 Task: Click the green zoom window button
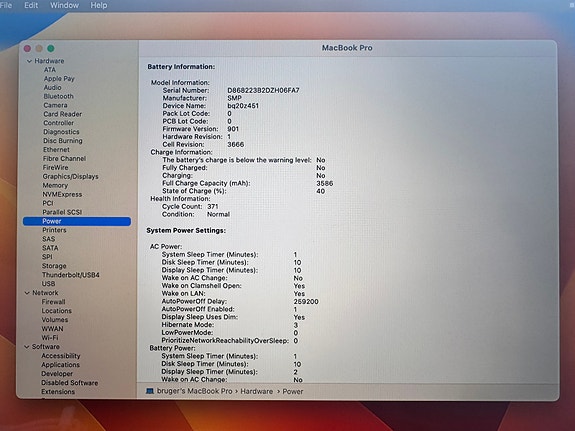coord(51,48)
